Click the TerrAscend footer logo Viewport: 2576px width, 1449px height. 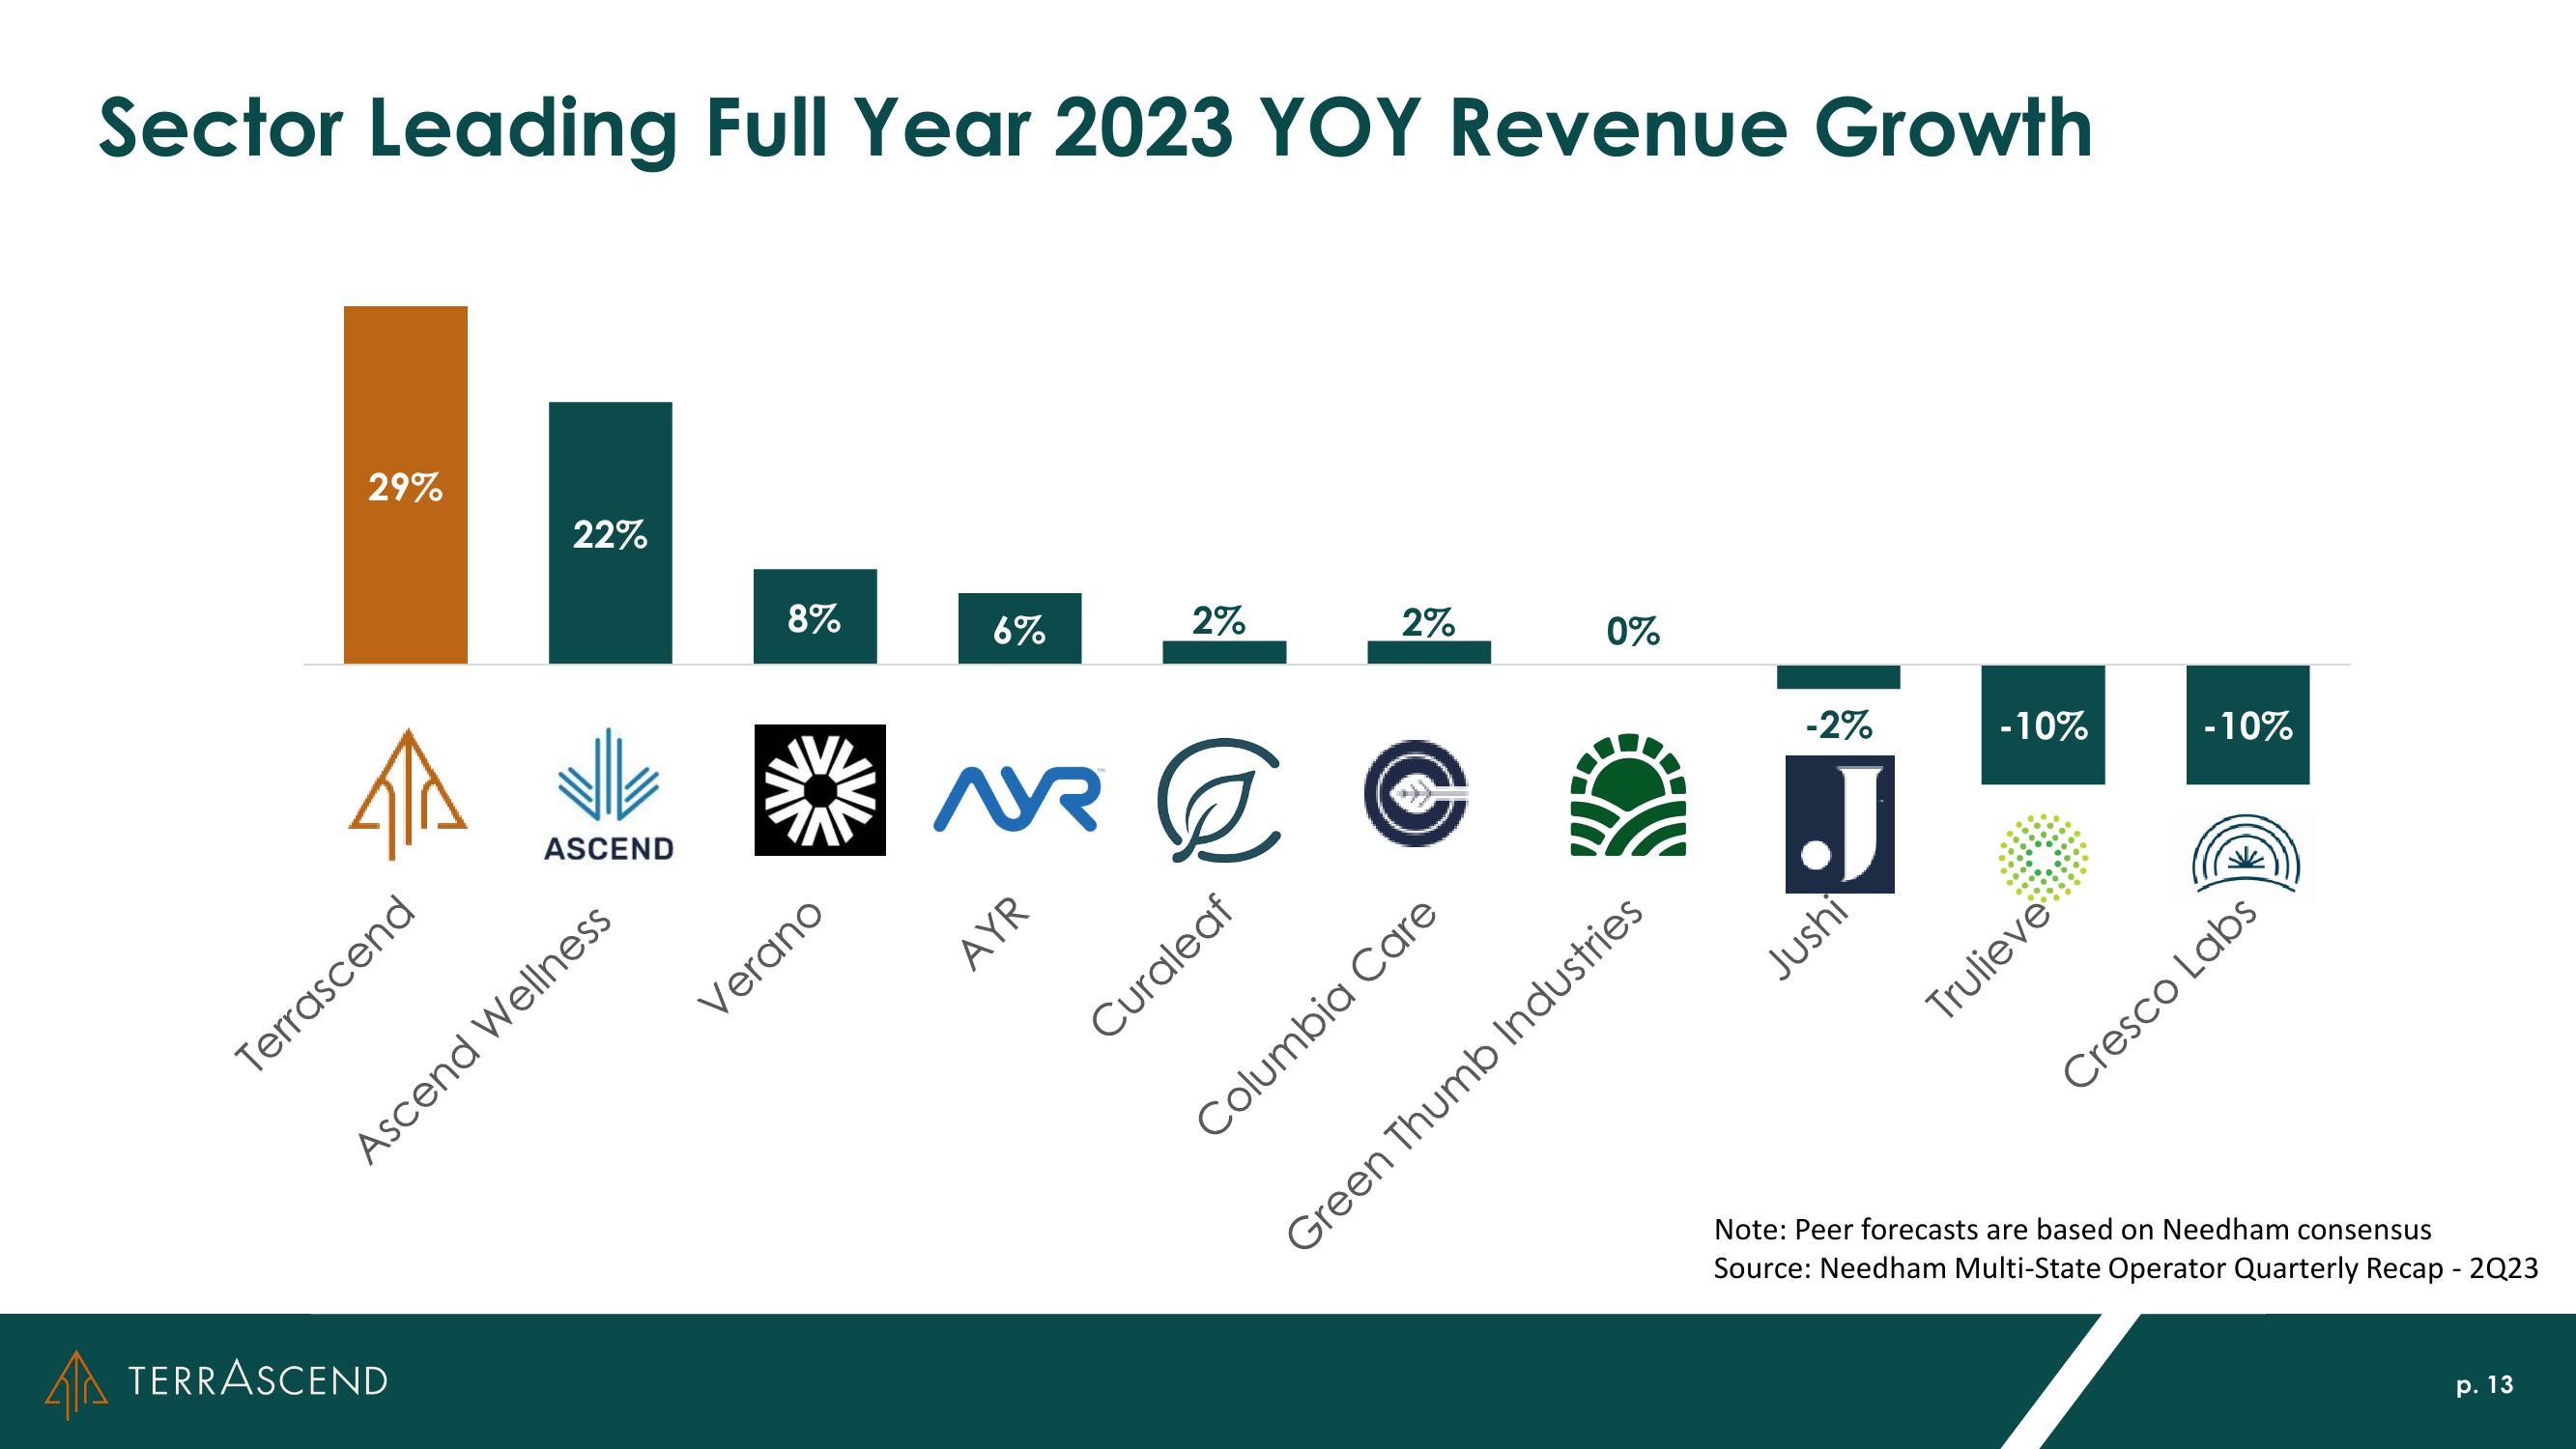click(x=216, y=1383)
